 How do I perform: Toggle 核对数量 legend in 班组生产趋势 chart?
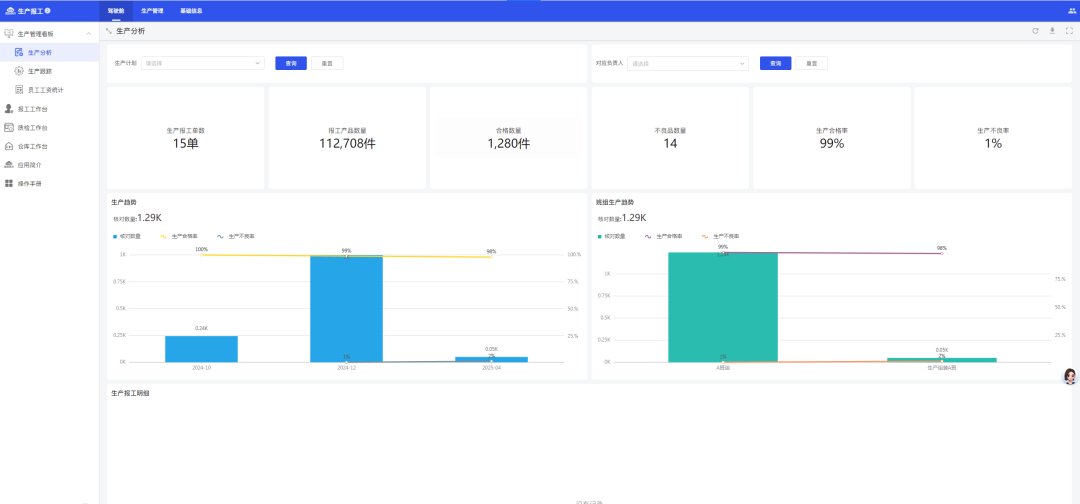tap(612, 236)
